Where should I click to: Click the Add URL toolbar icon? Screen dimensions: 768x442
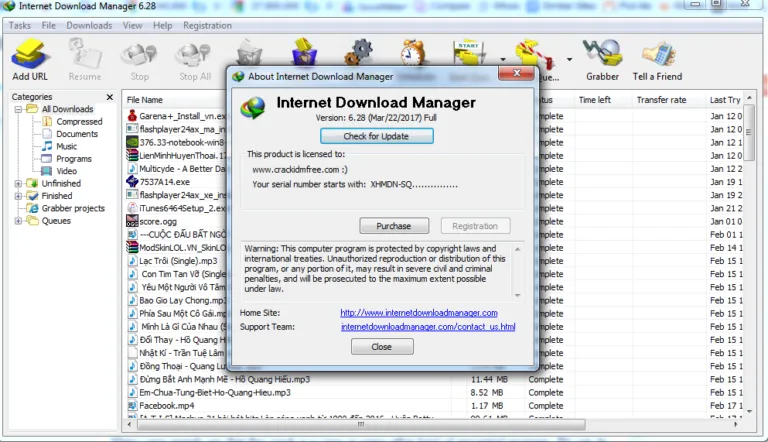28,59
